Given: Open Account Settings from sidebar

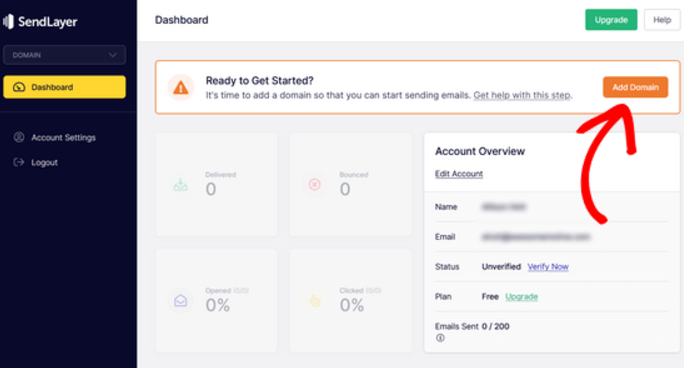Looking at the screenshot, I should 63,137.
